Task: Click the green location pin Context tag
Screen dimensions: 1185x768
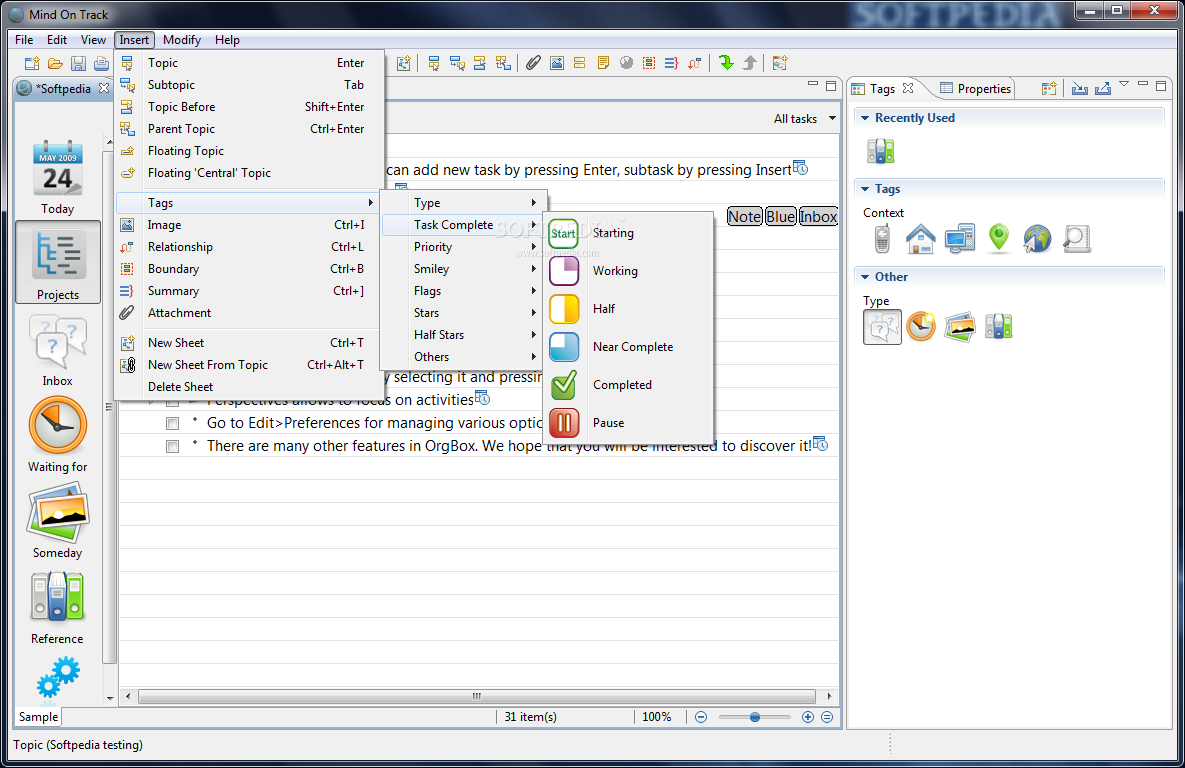Action: [999, 238]
